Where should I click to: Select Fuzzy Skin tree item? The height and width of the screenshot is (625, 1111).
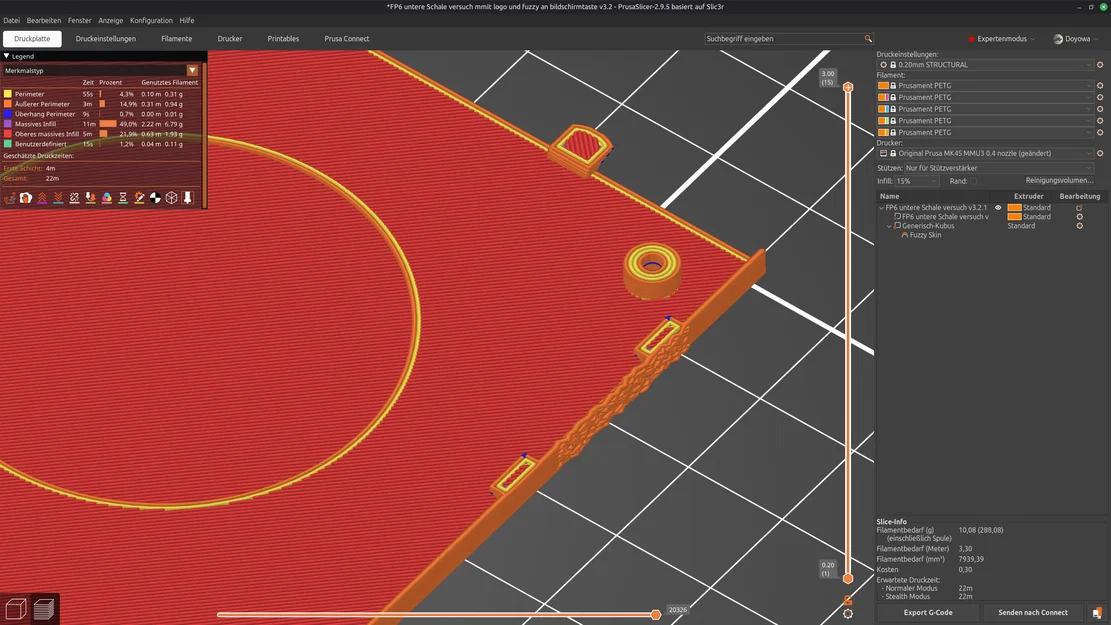[x=925, y=235]
